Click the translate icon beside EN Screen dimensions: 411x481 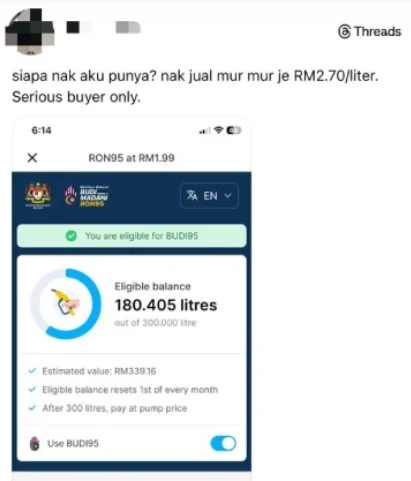point(192,195)
